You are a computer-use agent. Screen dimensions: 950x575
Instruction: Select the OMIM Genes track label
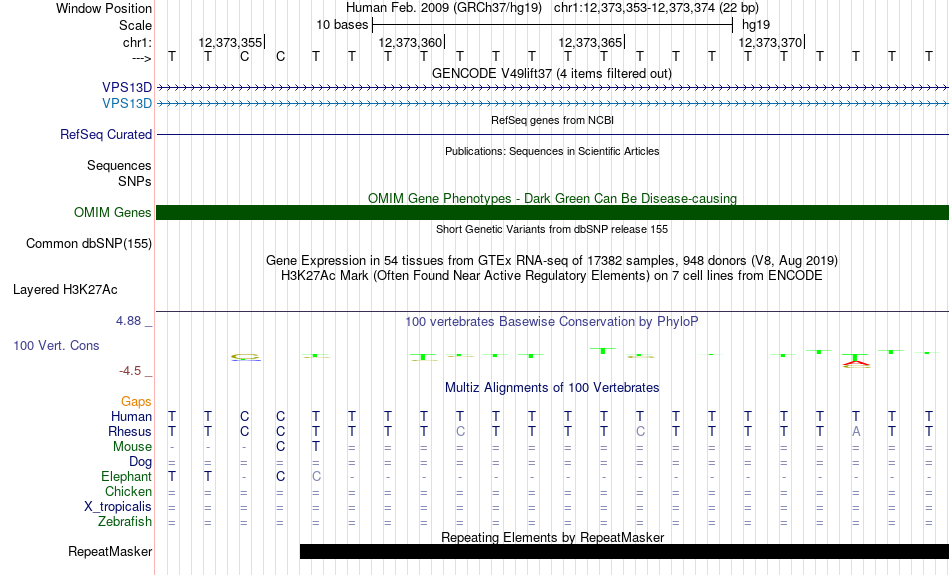112,213
